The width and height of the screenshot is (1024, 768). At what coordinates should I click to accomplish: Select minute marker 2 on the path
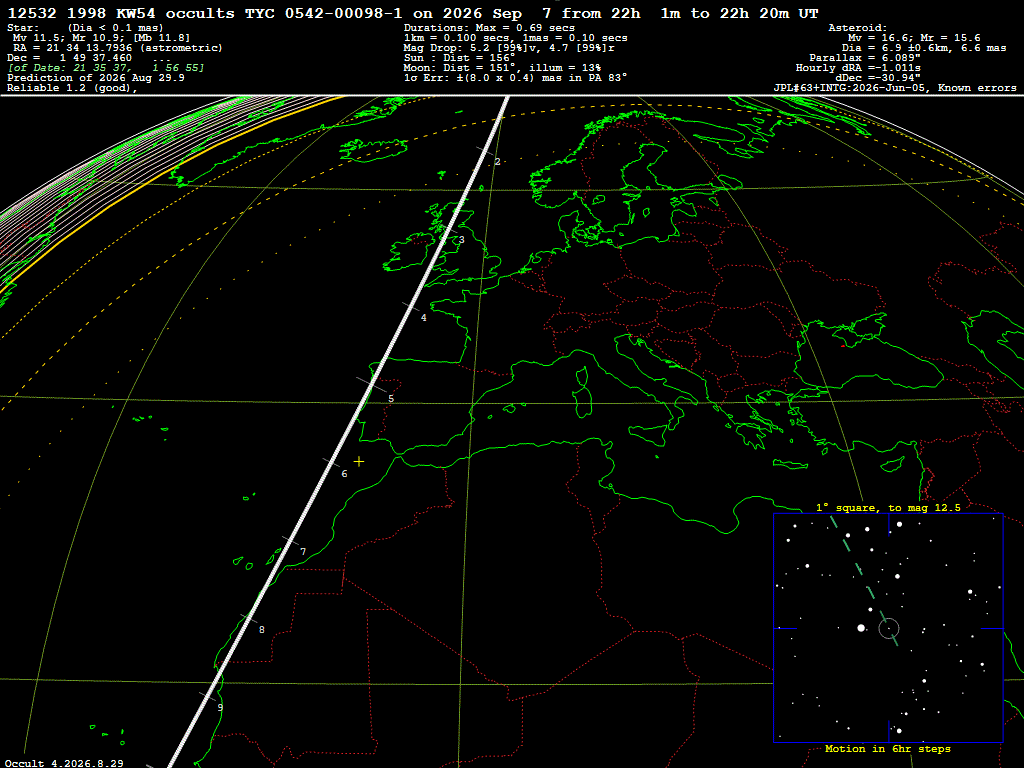[x=498, y=161]
